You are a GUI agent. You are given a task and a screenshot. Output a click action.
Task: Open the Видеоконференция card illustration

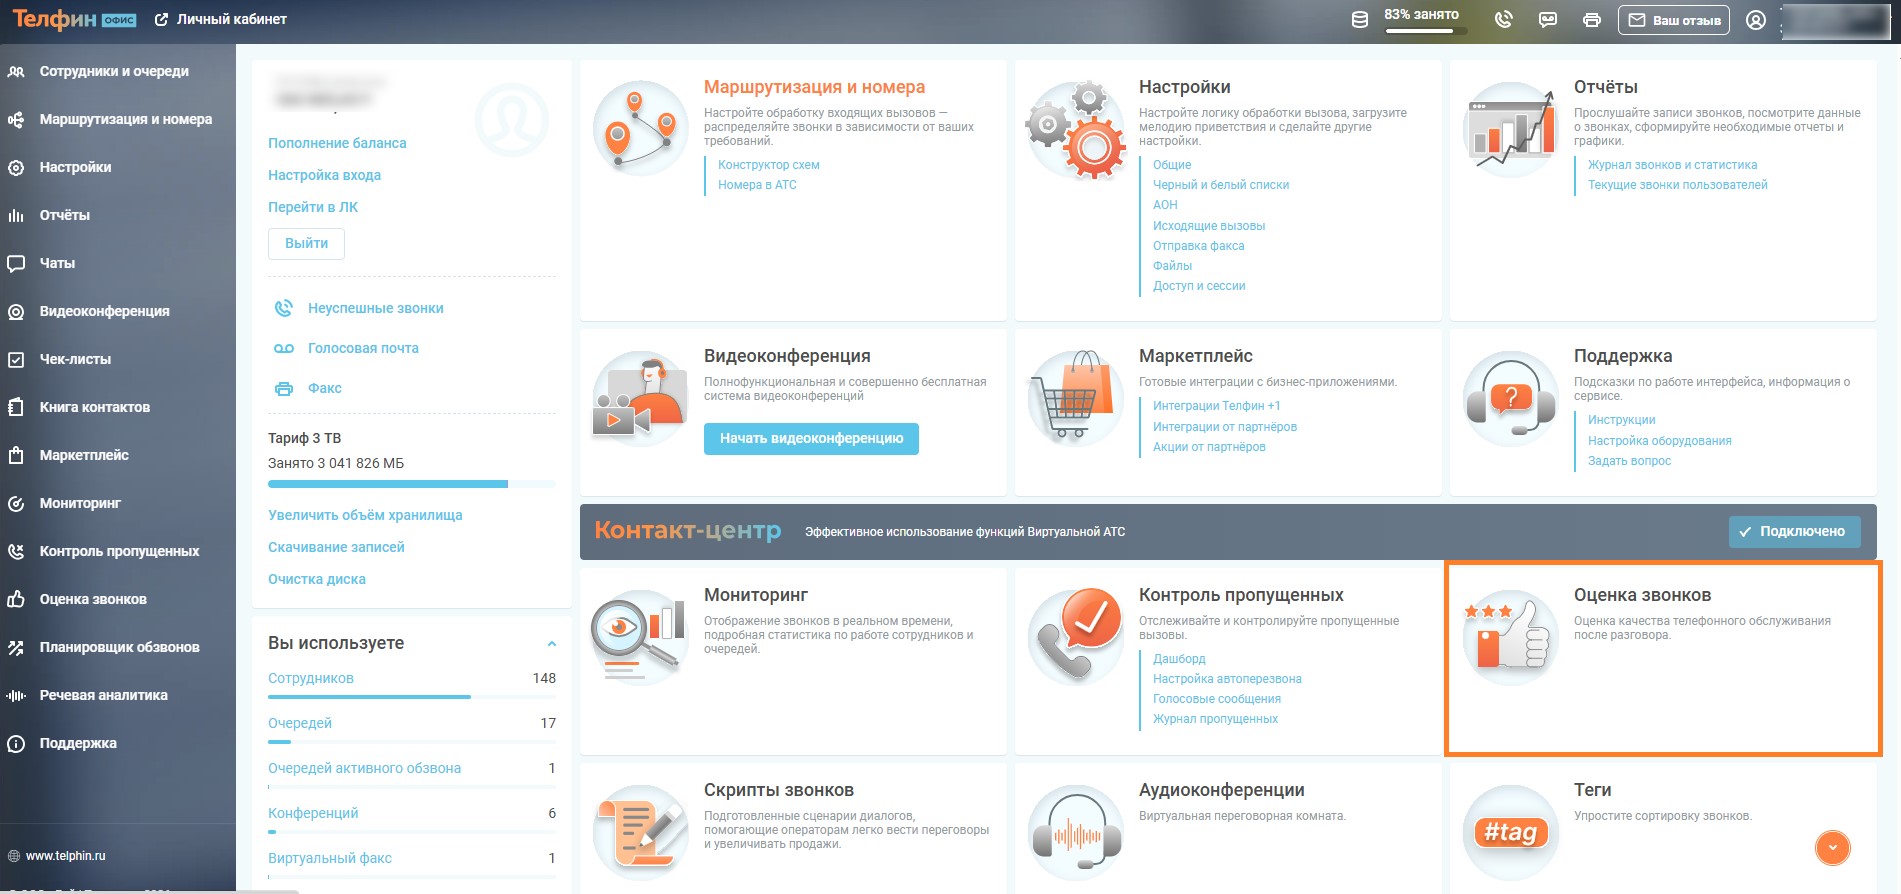pos(641,398)
